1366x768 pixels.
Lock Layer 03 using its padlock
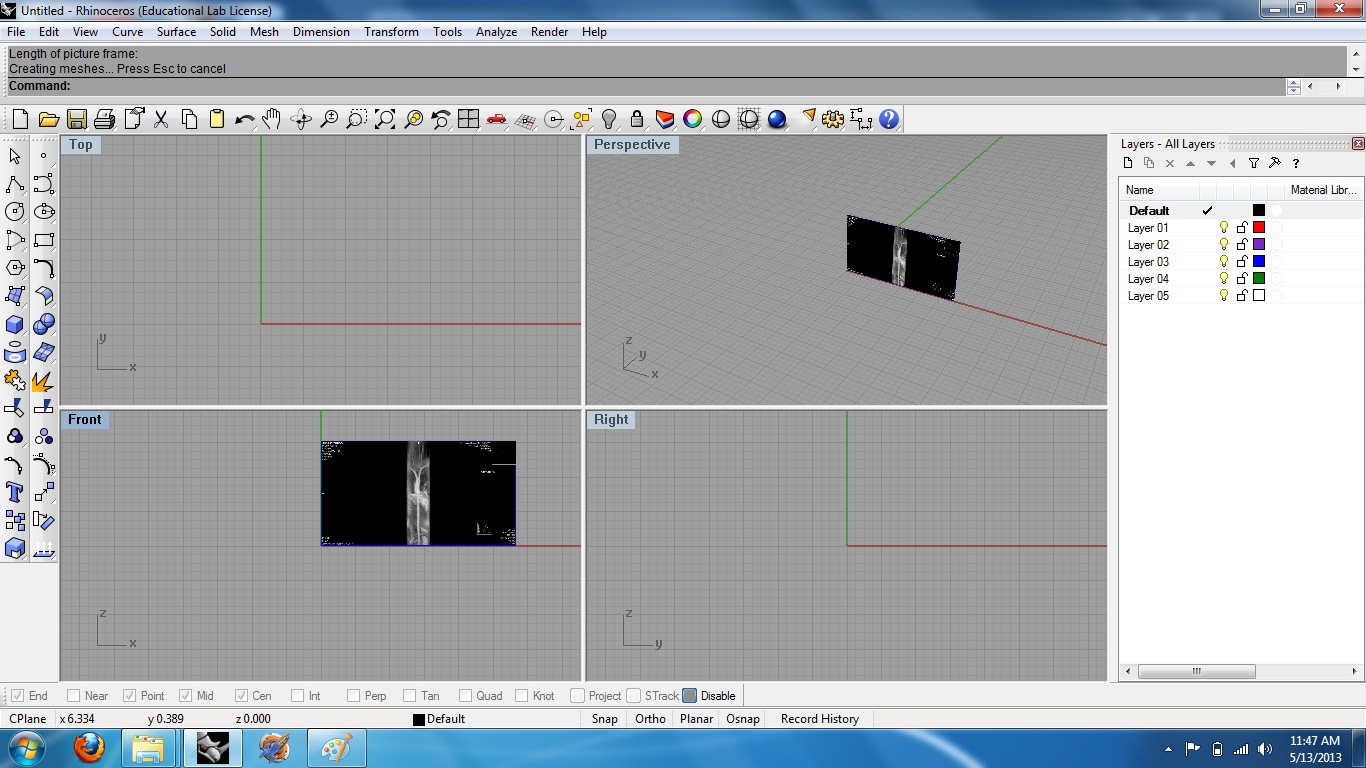point(1242,261)
